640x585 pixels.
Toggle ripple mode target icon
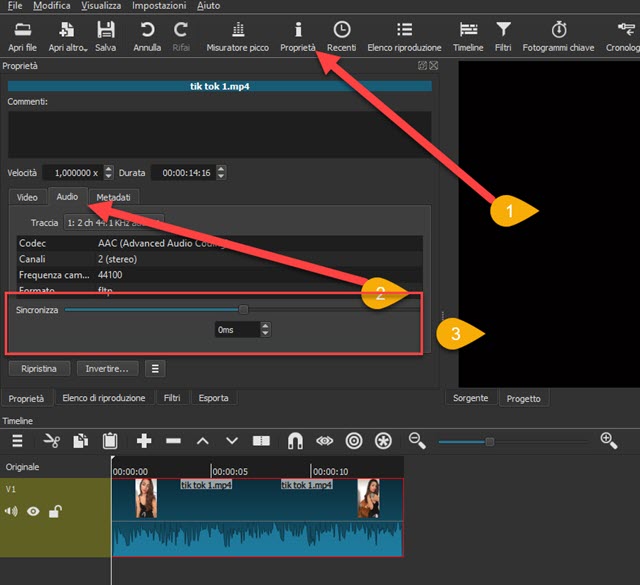[354, 441]
